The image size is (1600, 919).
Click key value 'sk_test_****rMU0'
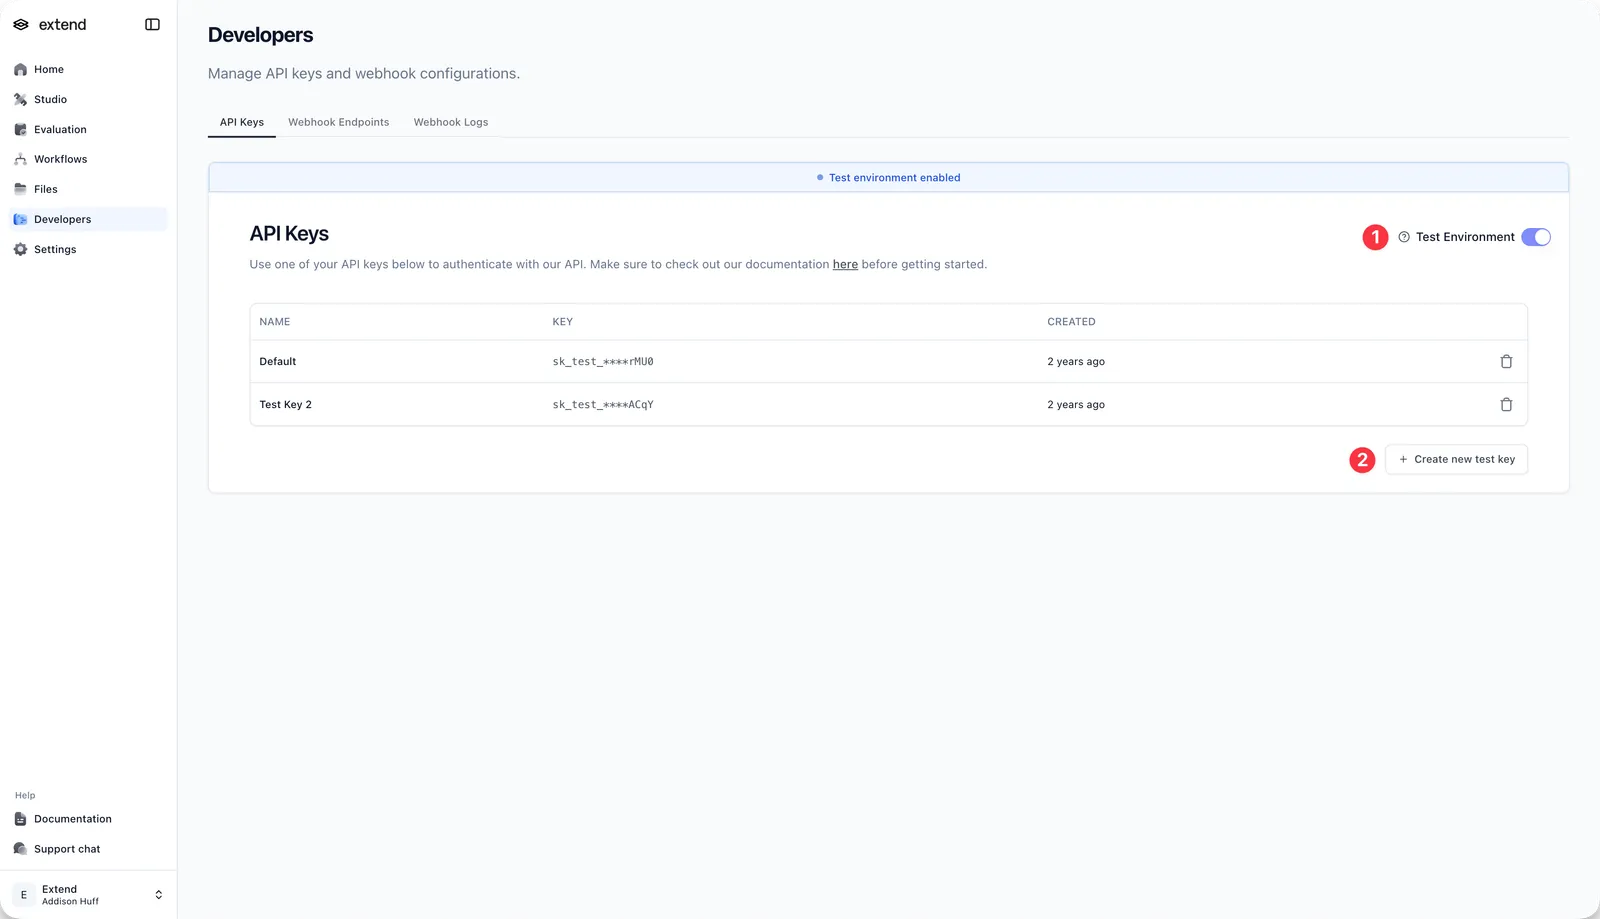pyautogui.click(x=603, y=362)
